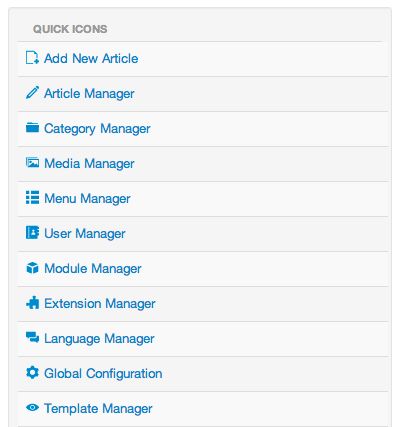Open the User Manager link
This screenshot has height=427, width=400.
(x=85, y=234)
